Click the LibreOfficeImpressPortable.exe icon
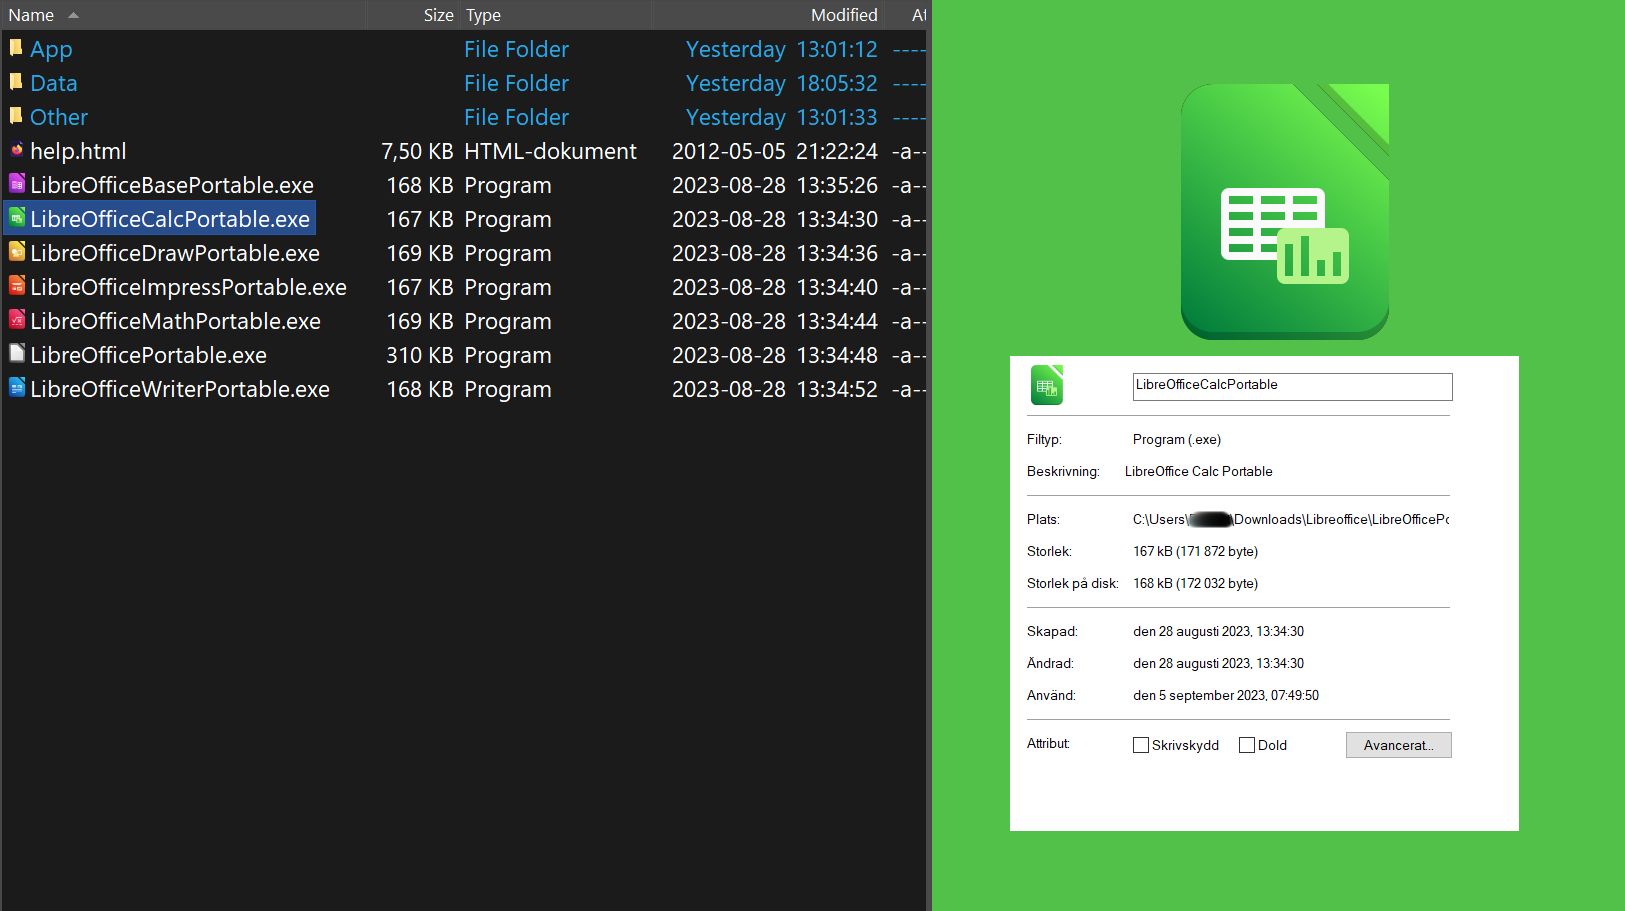This screenshot has height=911, width=1625. (x=16, y=285)
